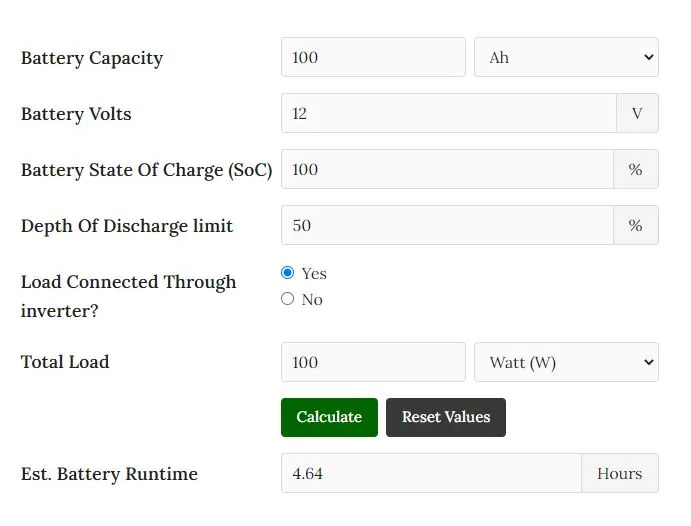Click the Total Load value field
Screen dimensions: 691x526
coord(373,362)
